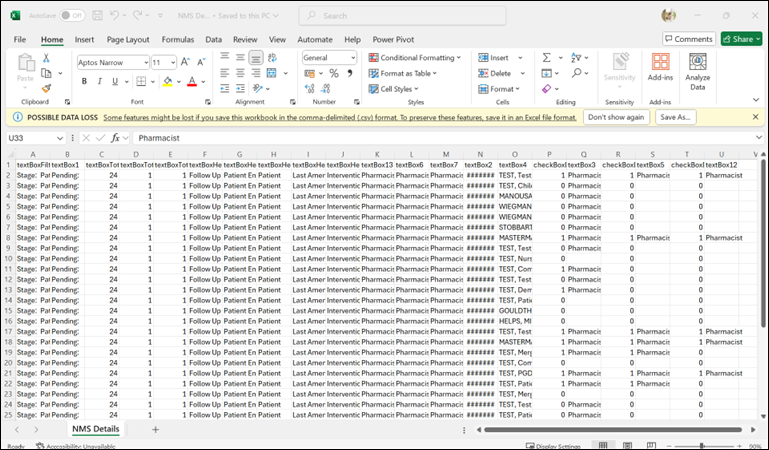The width and height of the screenshot is (769, 450).
Task: Click the Percent Style icon
Action: pyautogui.click(x=334, y=74)
